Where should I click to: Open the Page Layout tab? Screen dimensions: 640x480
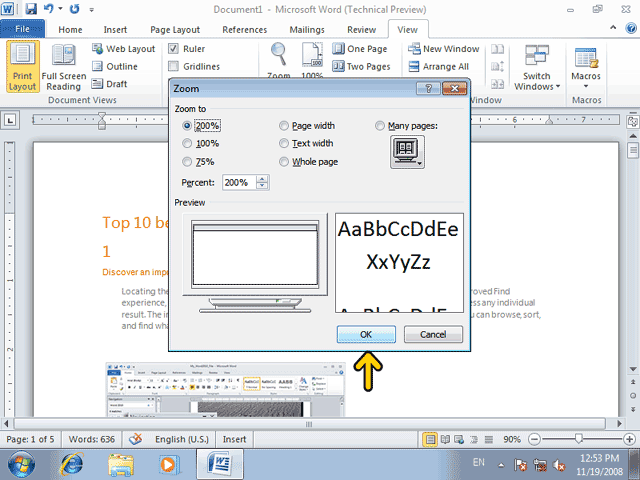175,30
